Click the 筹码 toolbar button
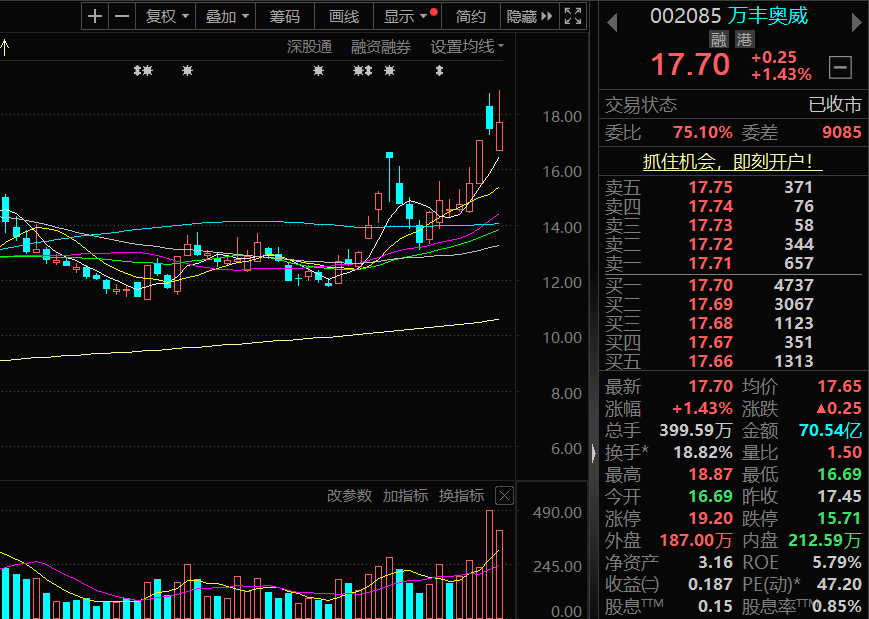Viewport: 869px width, 619px height. coord(284,16)
